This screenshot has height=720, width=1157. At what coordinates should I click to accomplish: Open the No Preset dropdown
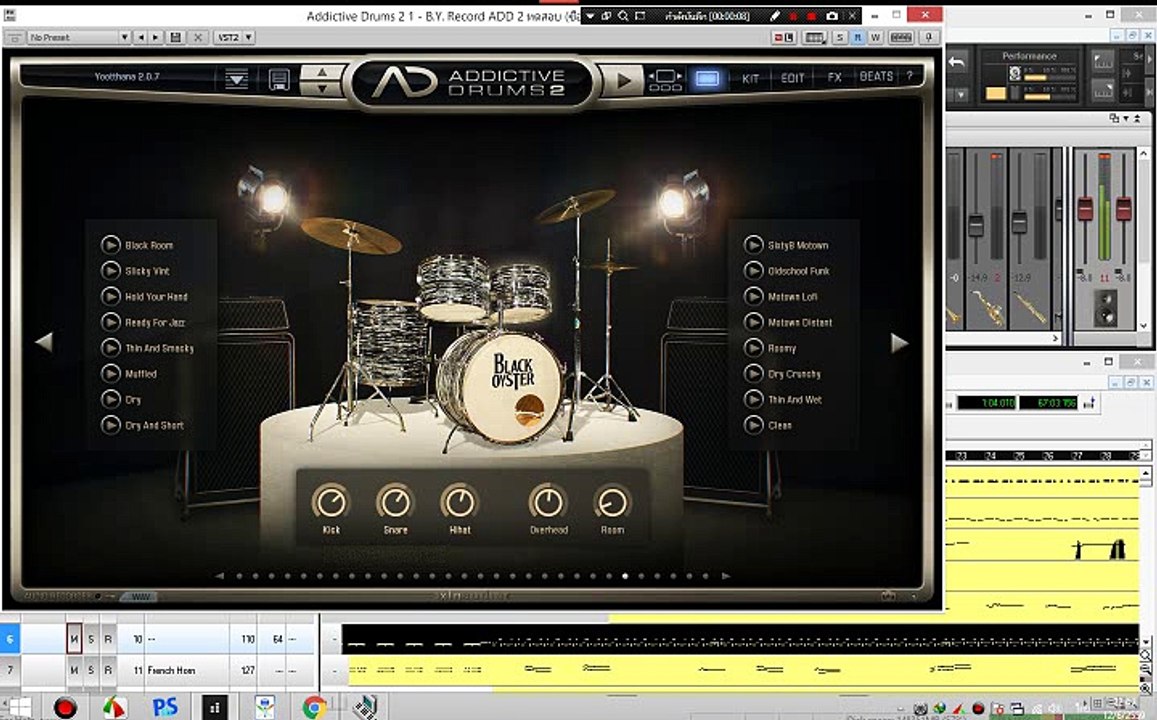coord(79,37)
